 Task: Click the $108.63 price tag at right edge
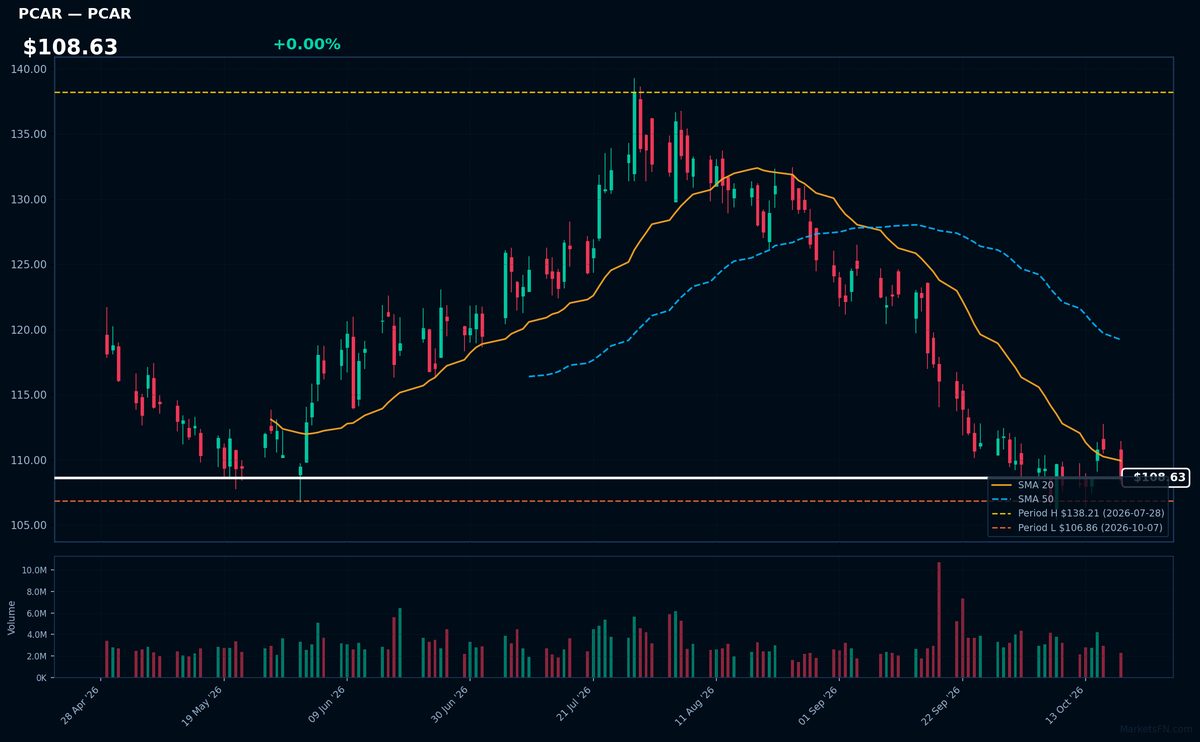(x=1157, y=478)
